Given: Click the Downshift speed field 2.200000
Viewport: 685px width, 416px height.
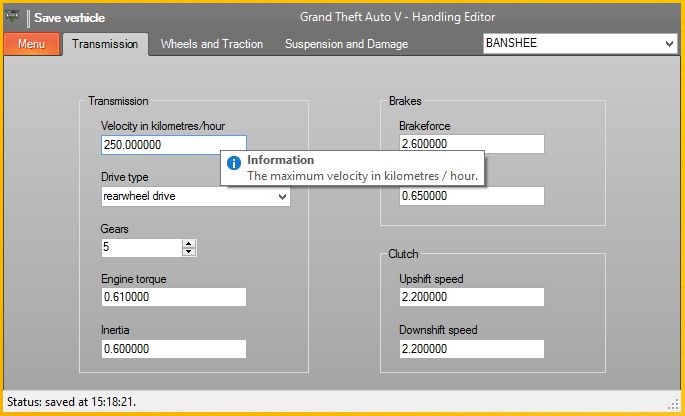Looking at the screenshot, I should click(472, 349).
